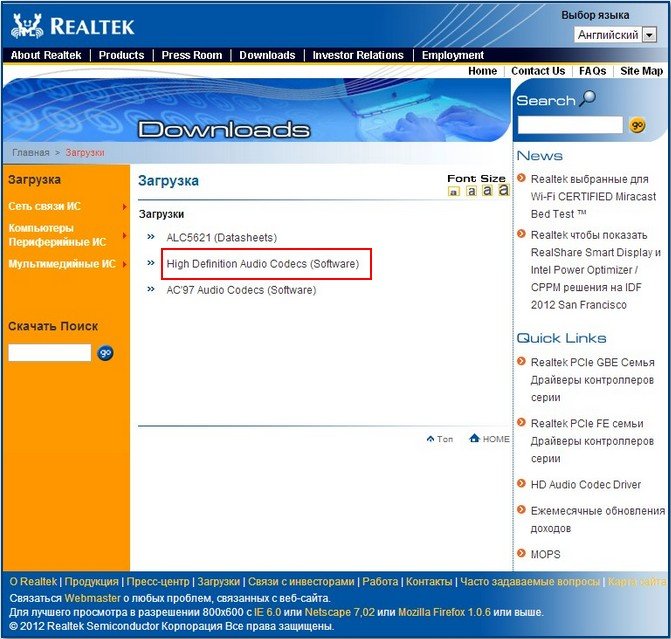
Task: Open the About Realtek menu
Action: tap(46, 55)
